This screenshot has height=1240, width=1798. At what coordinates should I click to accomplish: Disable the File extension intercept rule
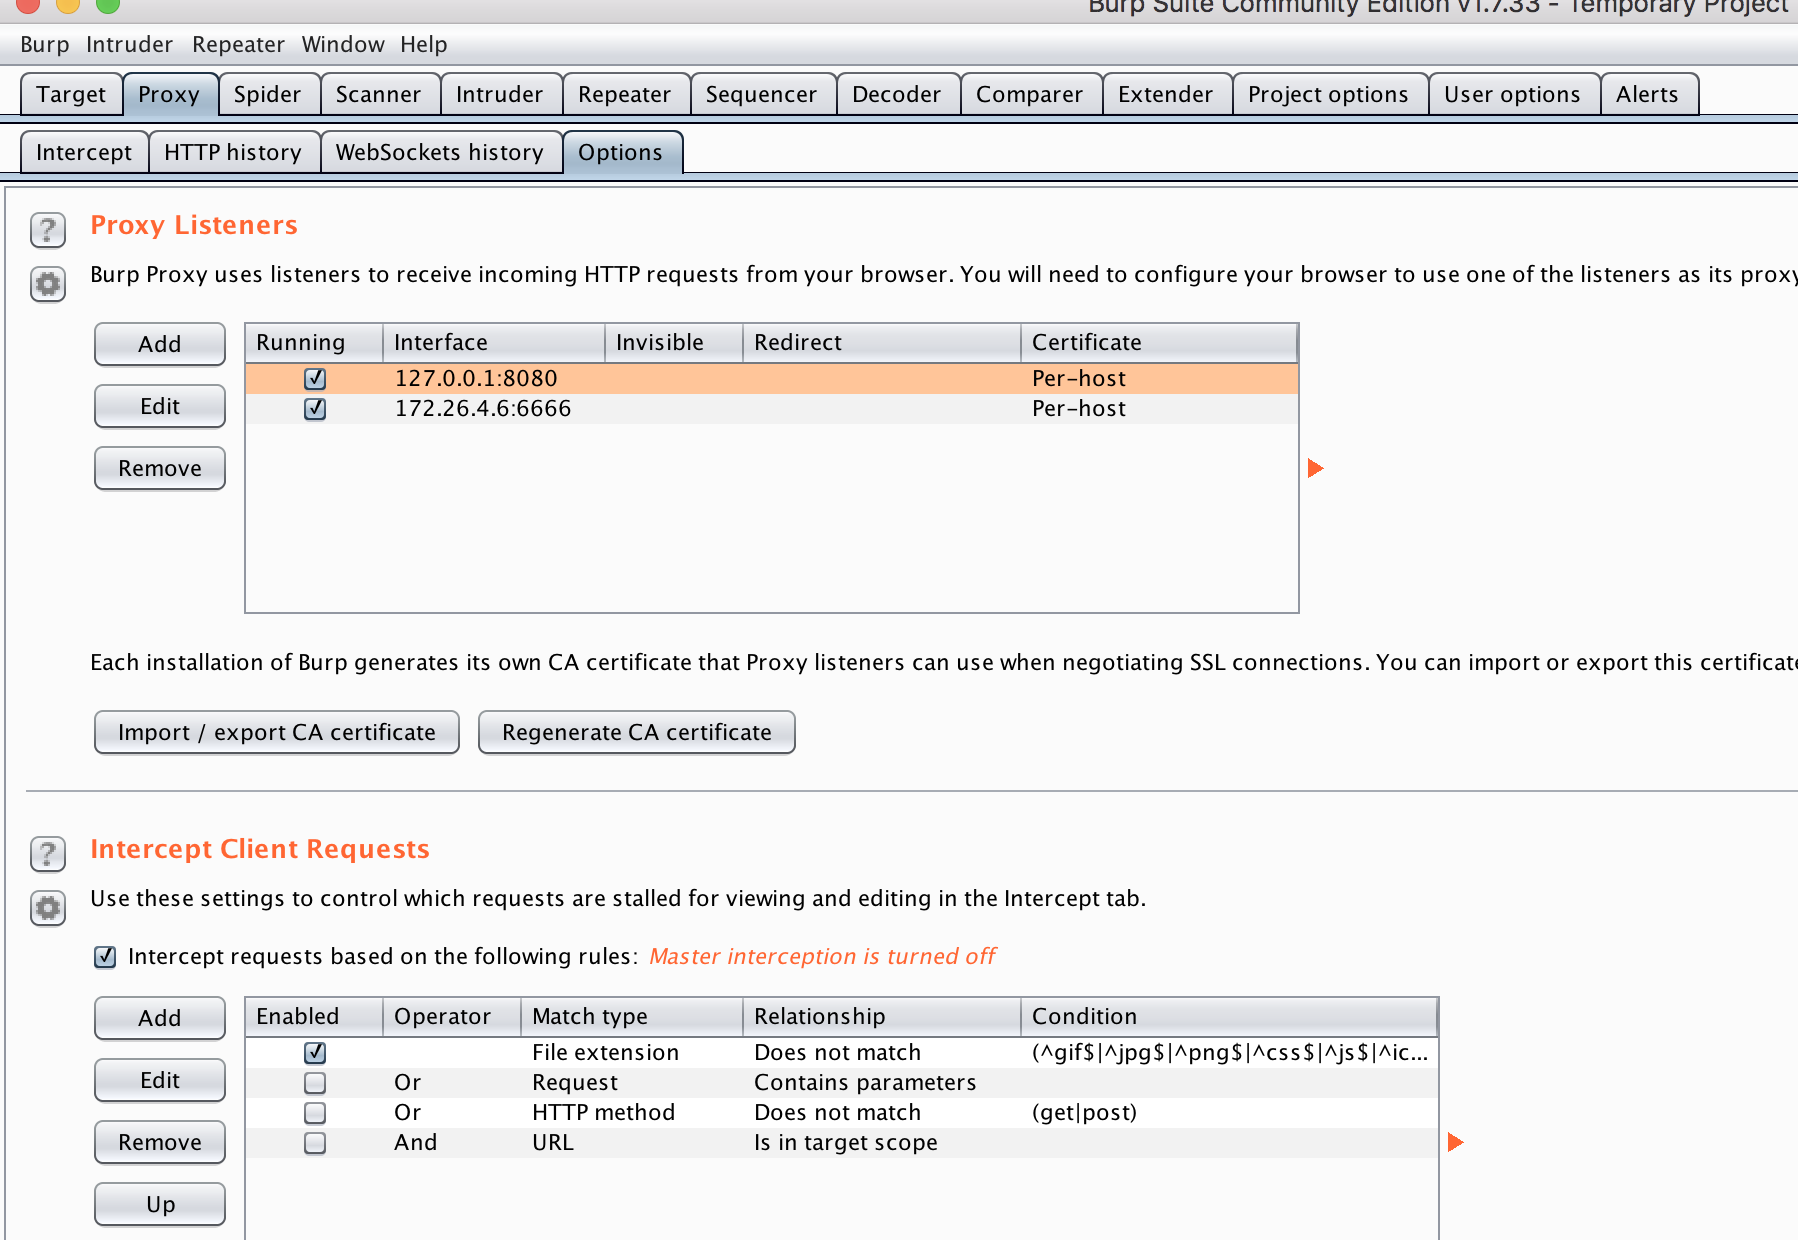[x=315, y=1053]
